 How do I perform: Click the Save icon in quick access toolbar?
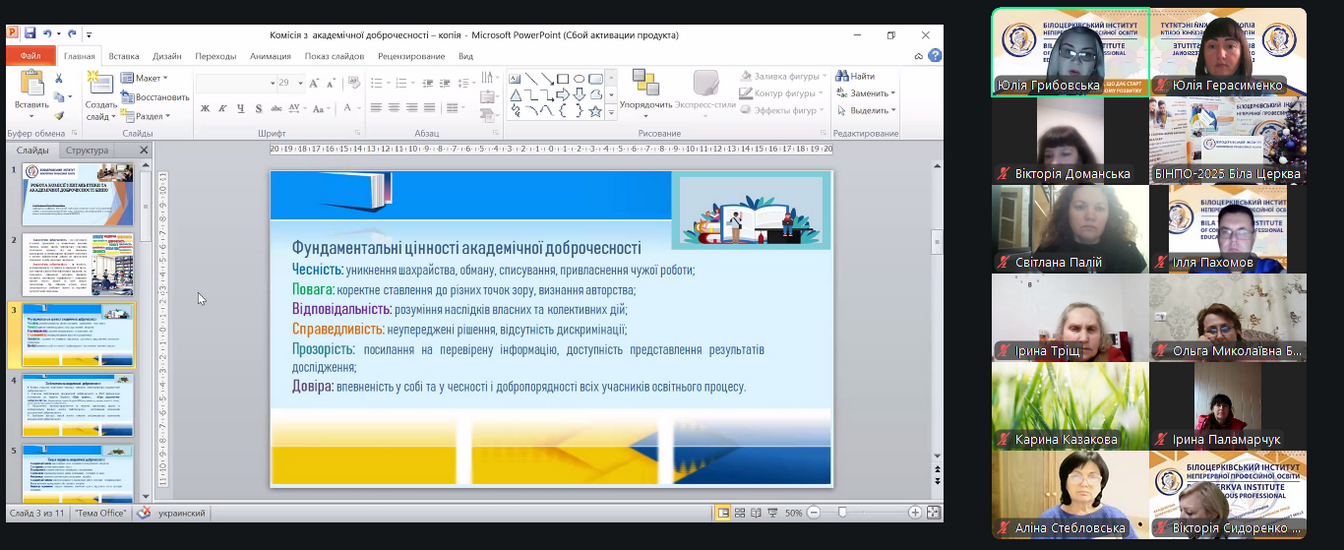point(29,34)
